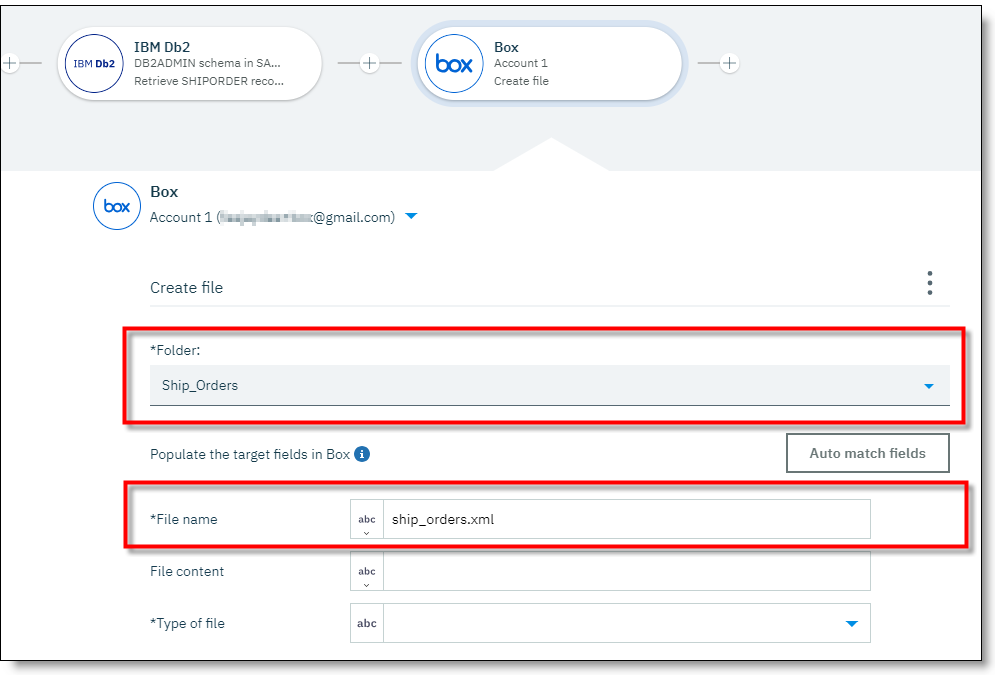This screenshot has height=675, width=995.
Task: Click the box logo inside the Box flow node
Action: coord(453,63)
